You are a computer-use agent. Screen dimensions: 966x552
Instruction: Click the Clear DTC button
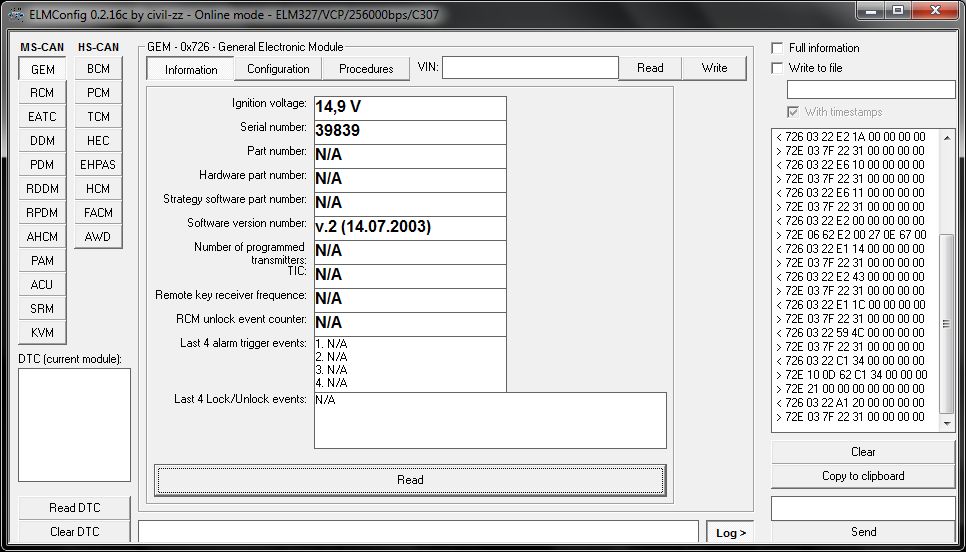(75, 532)
